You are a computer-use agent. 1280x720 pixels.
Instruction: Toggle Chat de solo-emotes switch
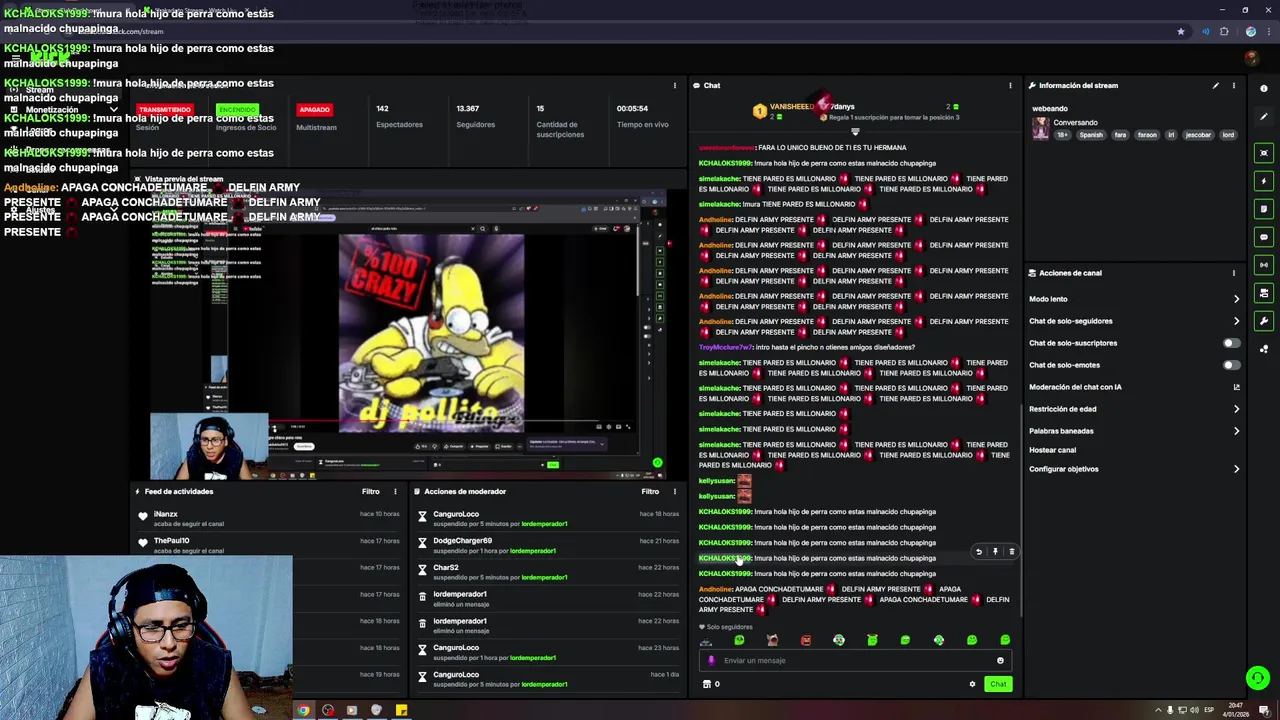click(1231, 365)
